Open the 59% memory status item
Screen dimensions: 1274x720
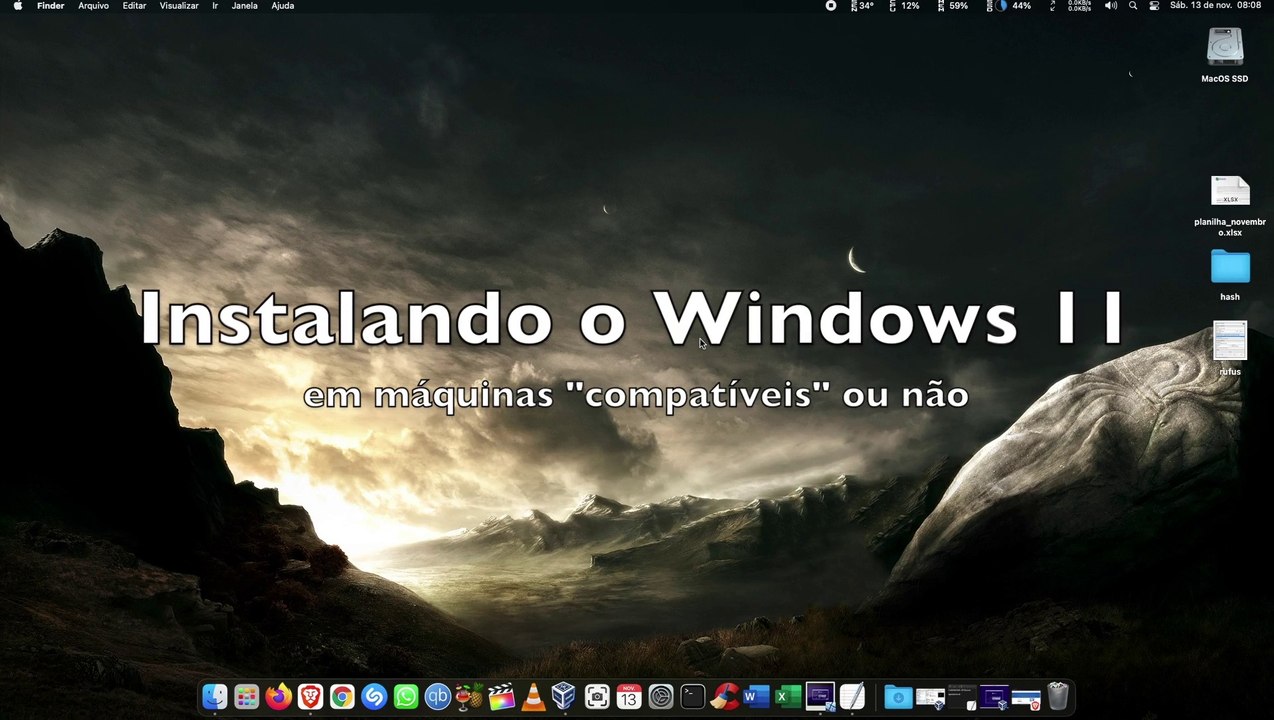952,6
